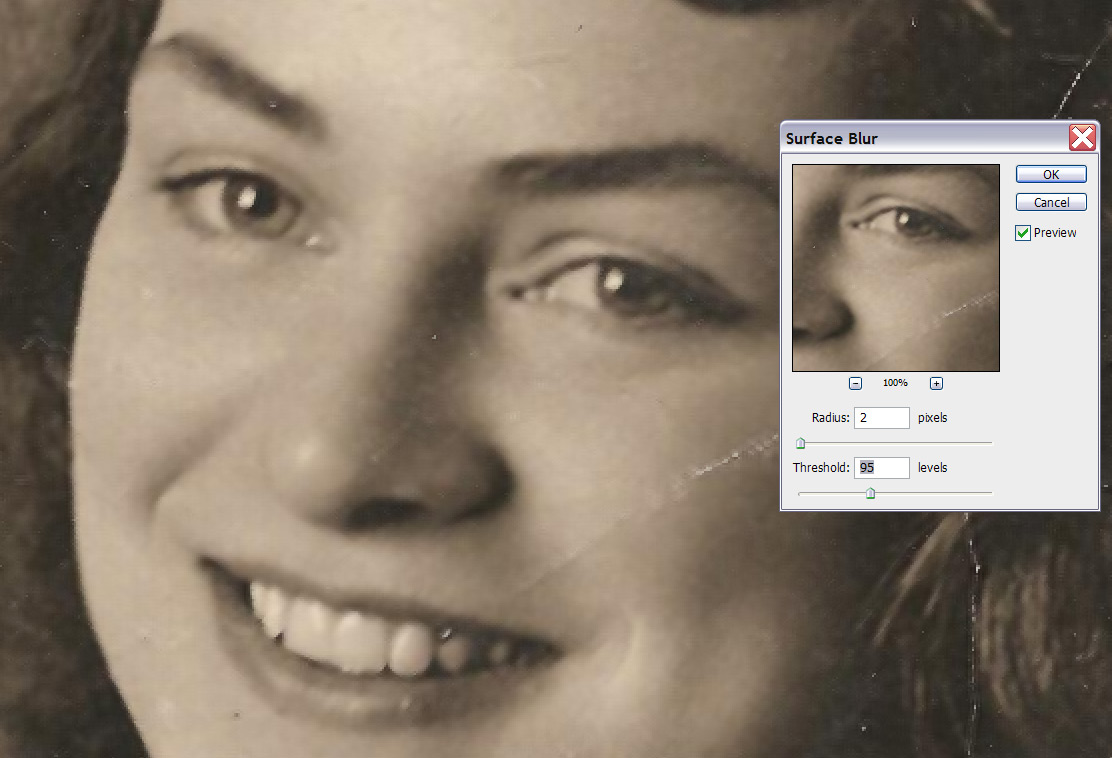The height and width of the screenshot is (758, 1112).
Task: Zoom out the filter preview with minus
Action: (856, 383)
